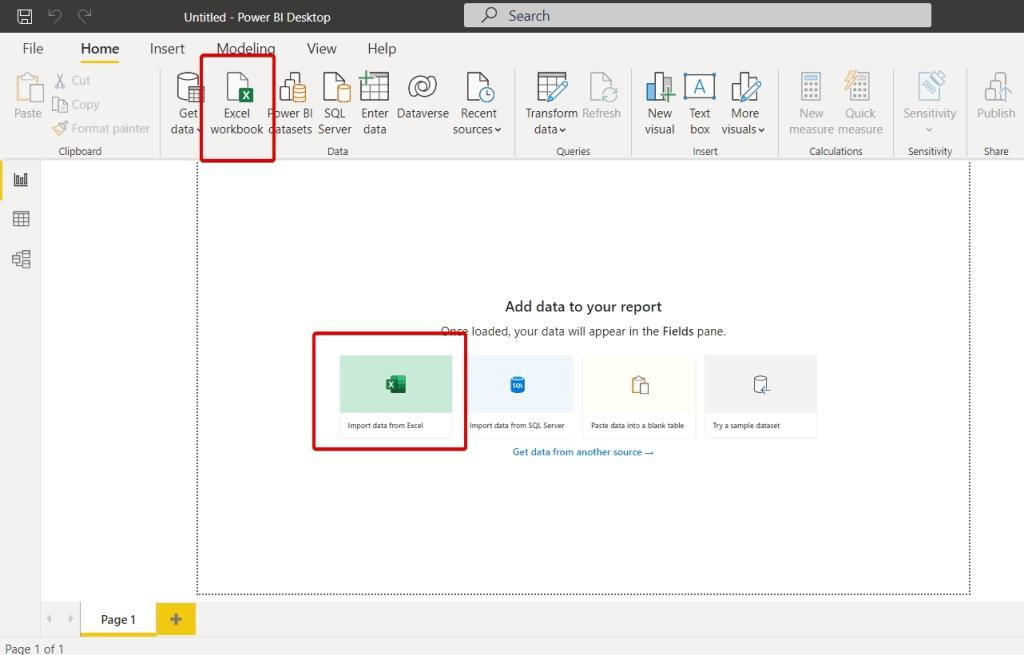
Task: Click the previous page arrow
Action: point(50,618)
